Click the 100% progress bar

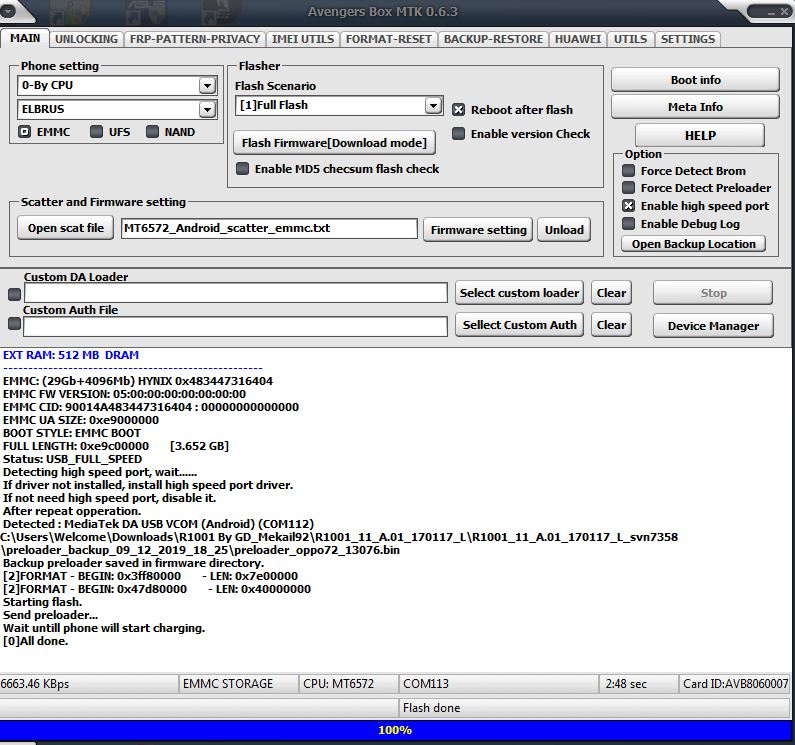click(x=395, y=730)
